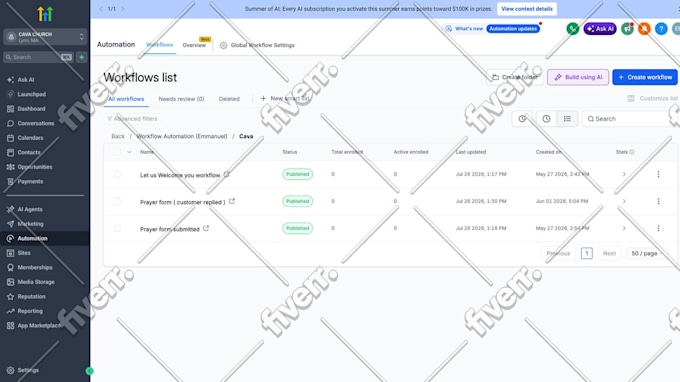Open the blue help question mark icon
The height and width of the screenshot is (382, 680).
(661, 29)
